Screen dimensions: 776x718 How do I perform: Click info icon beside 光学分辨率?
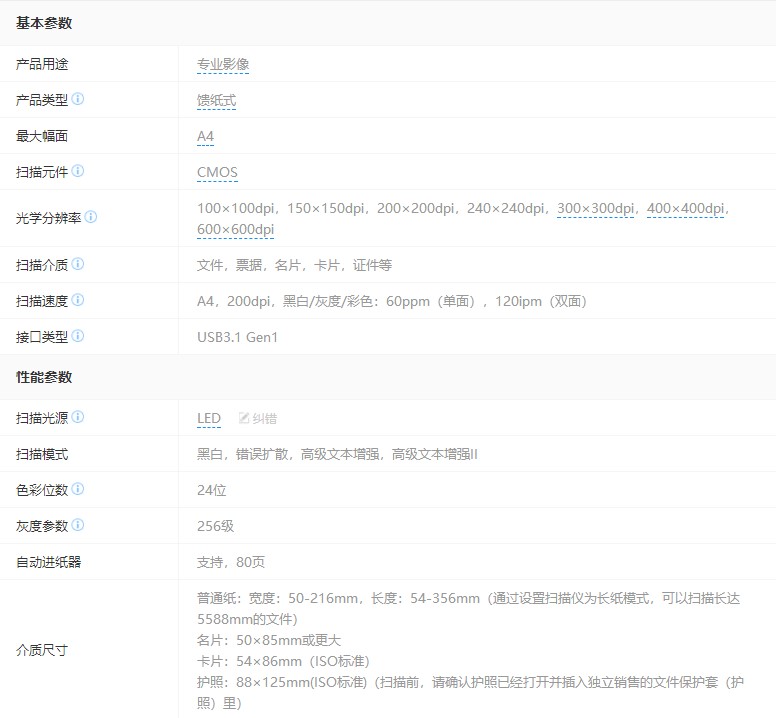(x=91, y=217)
